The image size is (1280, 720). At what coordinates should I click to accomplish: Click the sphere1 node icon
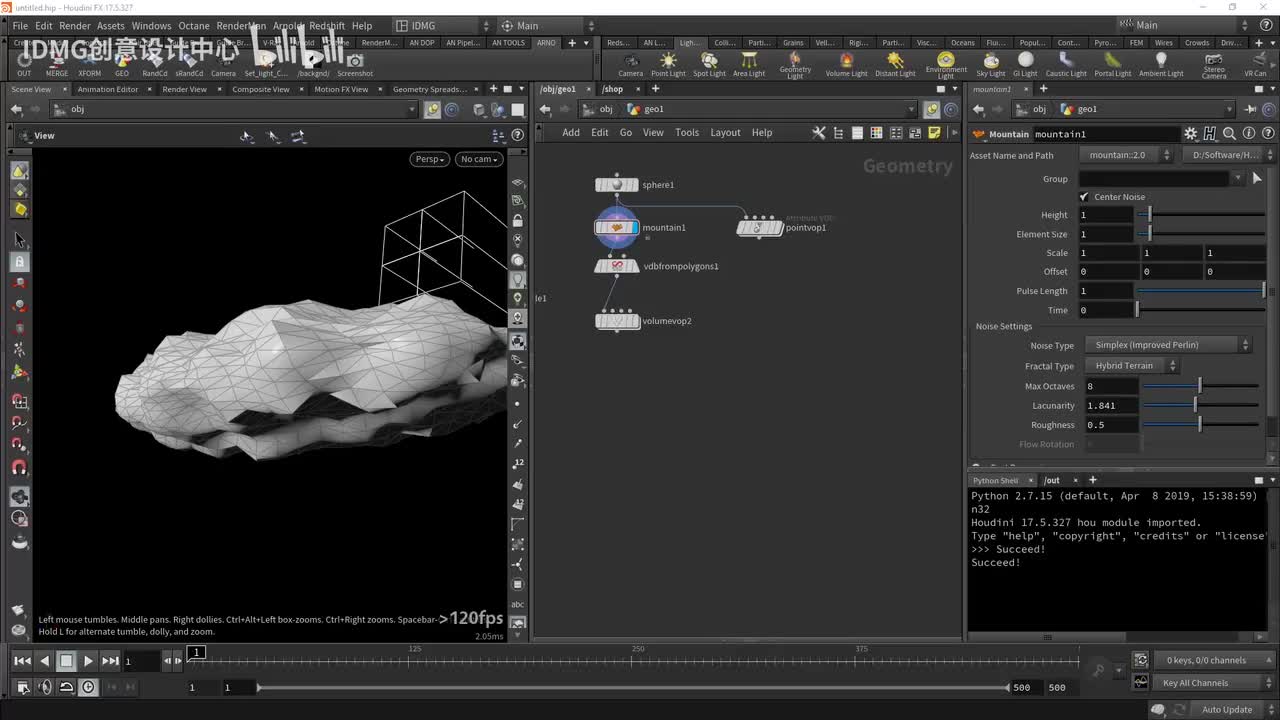616,185
